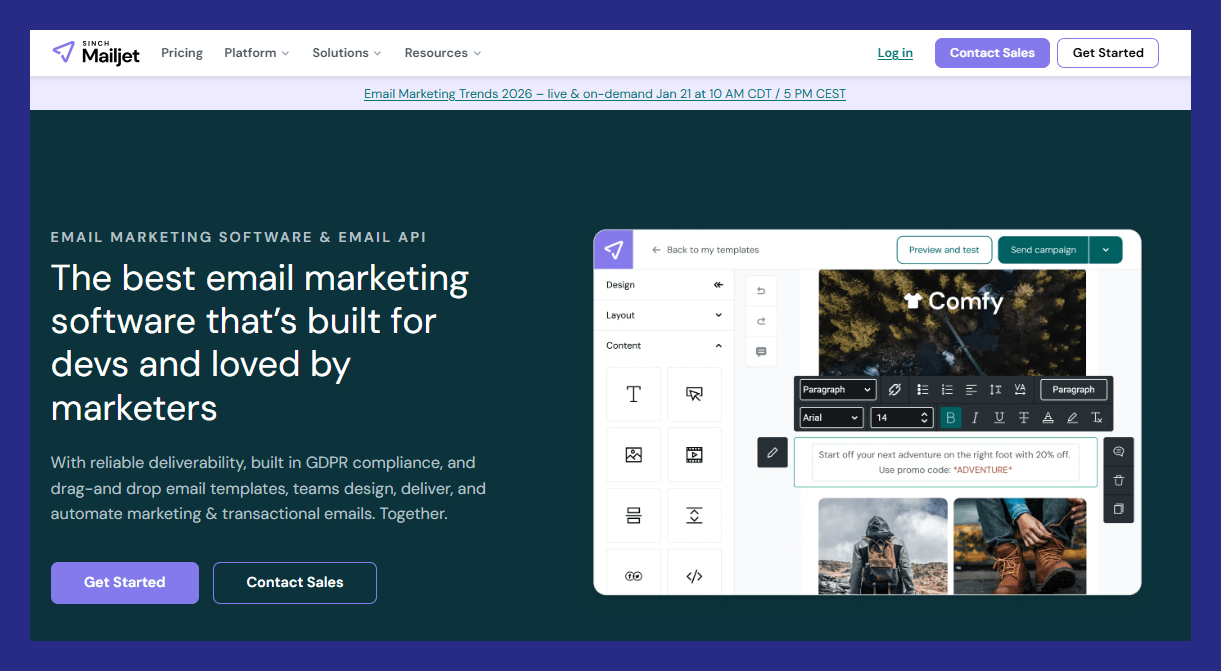Open the Send campaign dropdown arrow

(x=1106, y=250)
